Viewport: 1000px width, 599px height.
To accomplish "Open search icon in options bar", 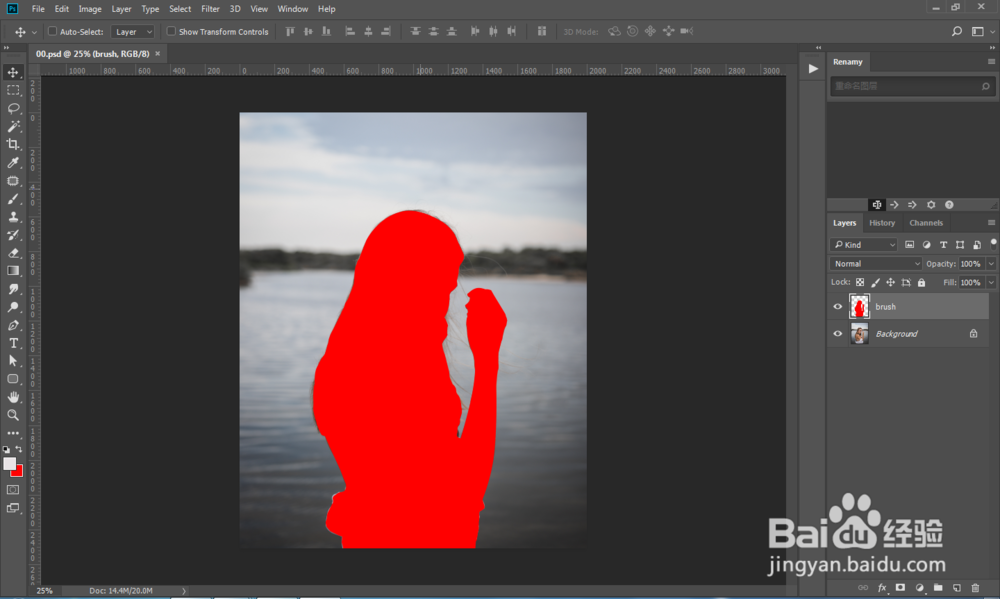I will click(957, 31).
